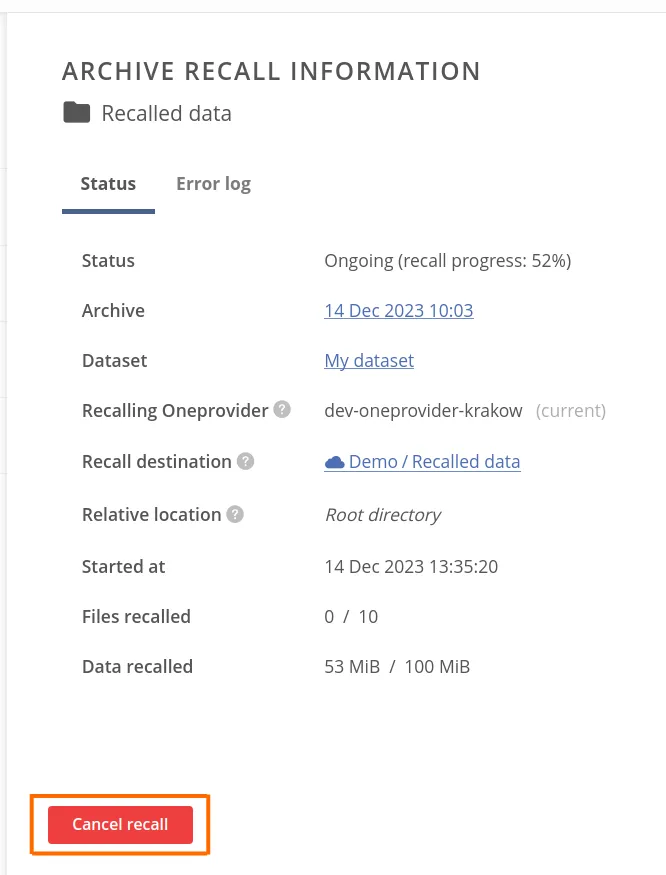The image size is (666, 875).
Task: Open the My dataset link
Action: 369,360
